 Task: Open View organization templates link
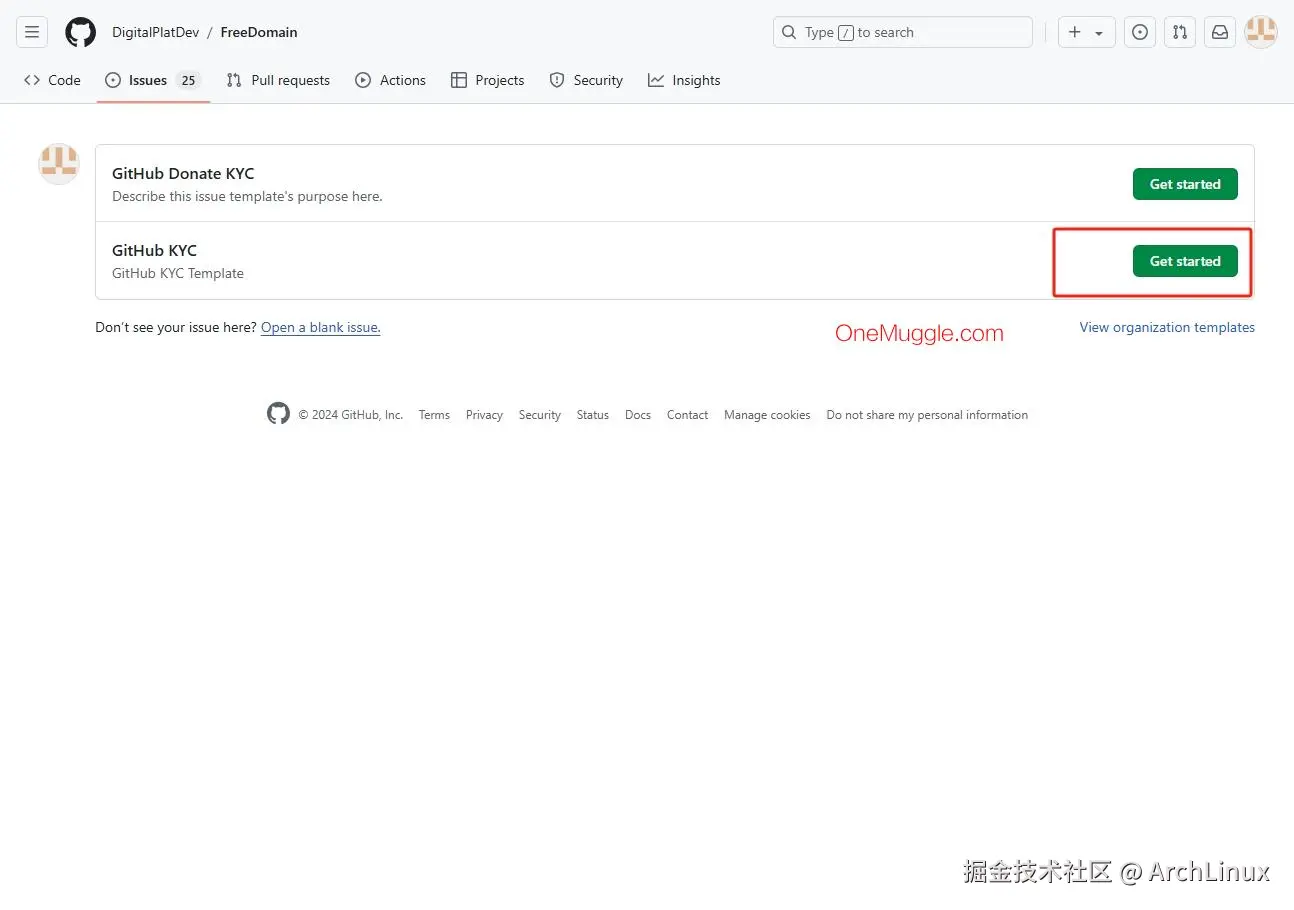pos(1167,327)
